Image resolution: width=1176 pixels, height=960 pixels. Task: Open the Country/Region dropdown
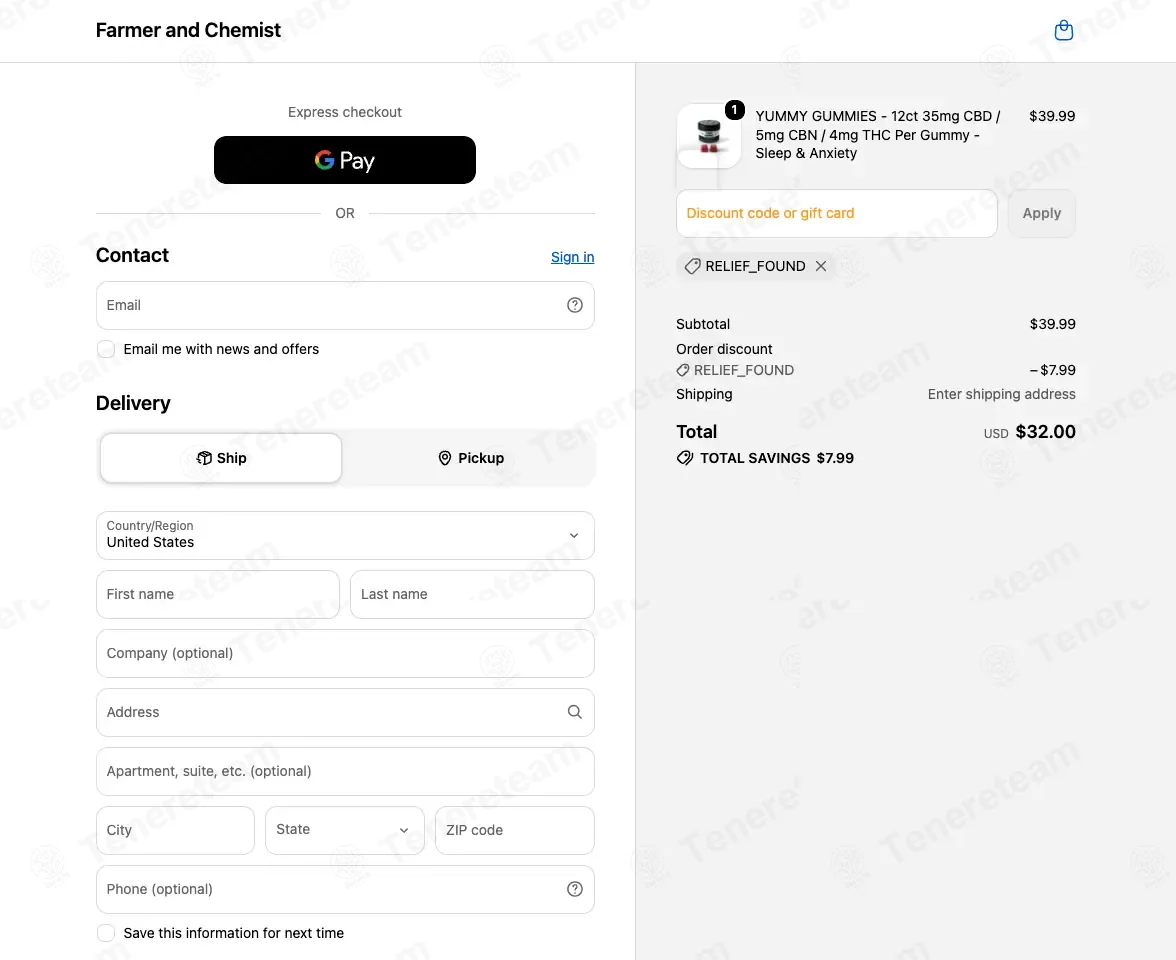click(345, 536)
